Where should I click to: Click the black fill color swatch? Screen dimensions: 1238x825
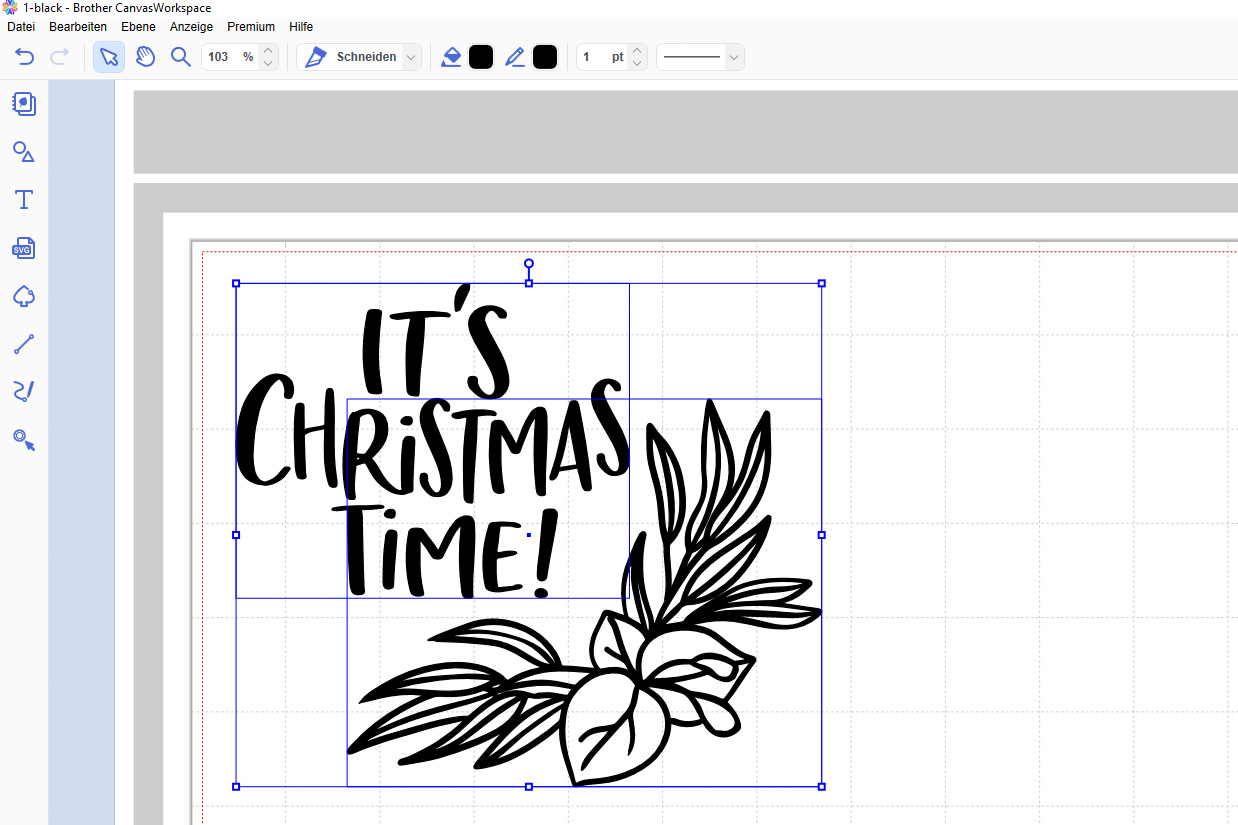coord(481,57)
